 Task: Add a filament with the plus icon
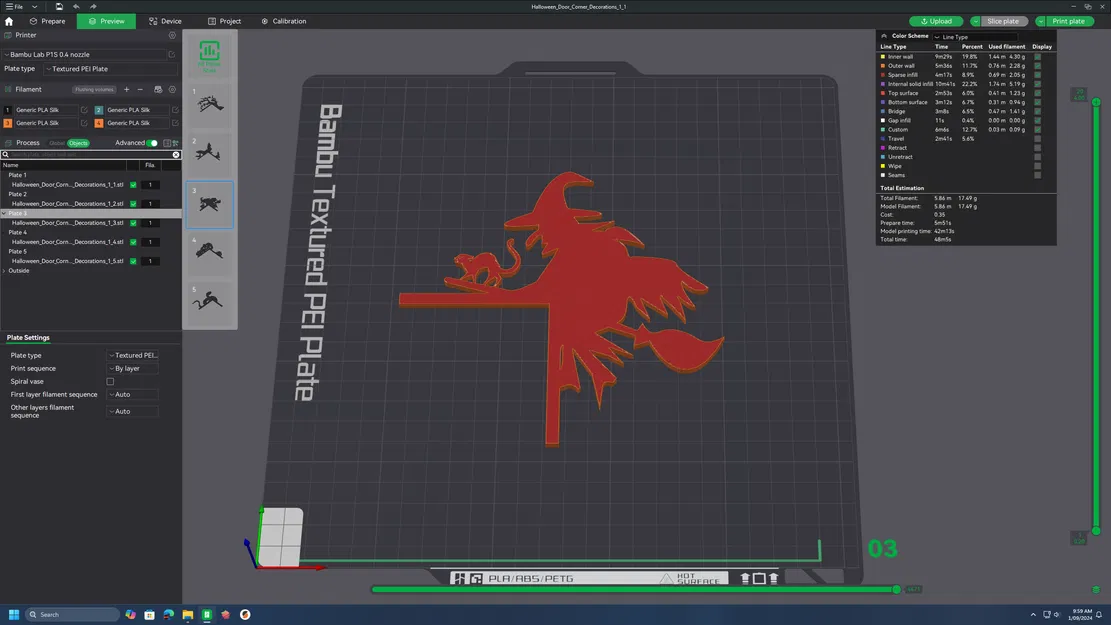pyautogui.click(x=127, y=89)
